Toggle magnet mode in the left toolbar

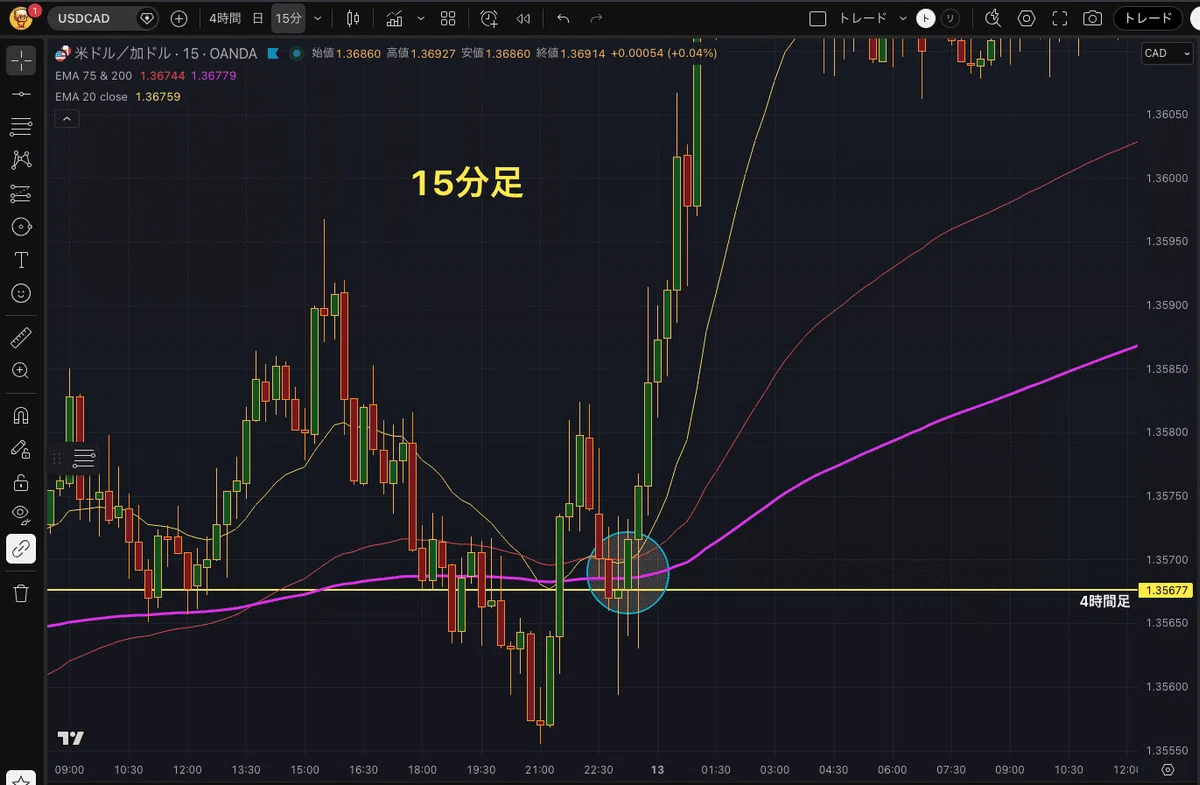[x=21, y=415]
